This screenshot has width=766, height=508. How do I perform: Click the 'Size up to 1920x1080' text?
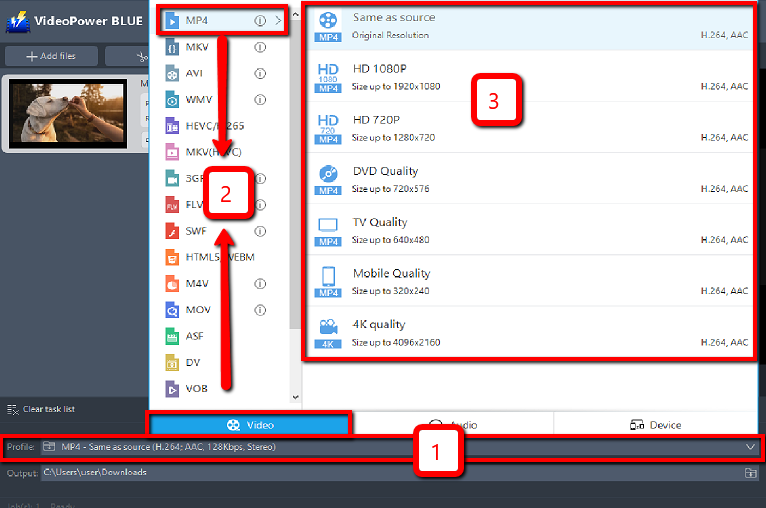point(396,87)
